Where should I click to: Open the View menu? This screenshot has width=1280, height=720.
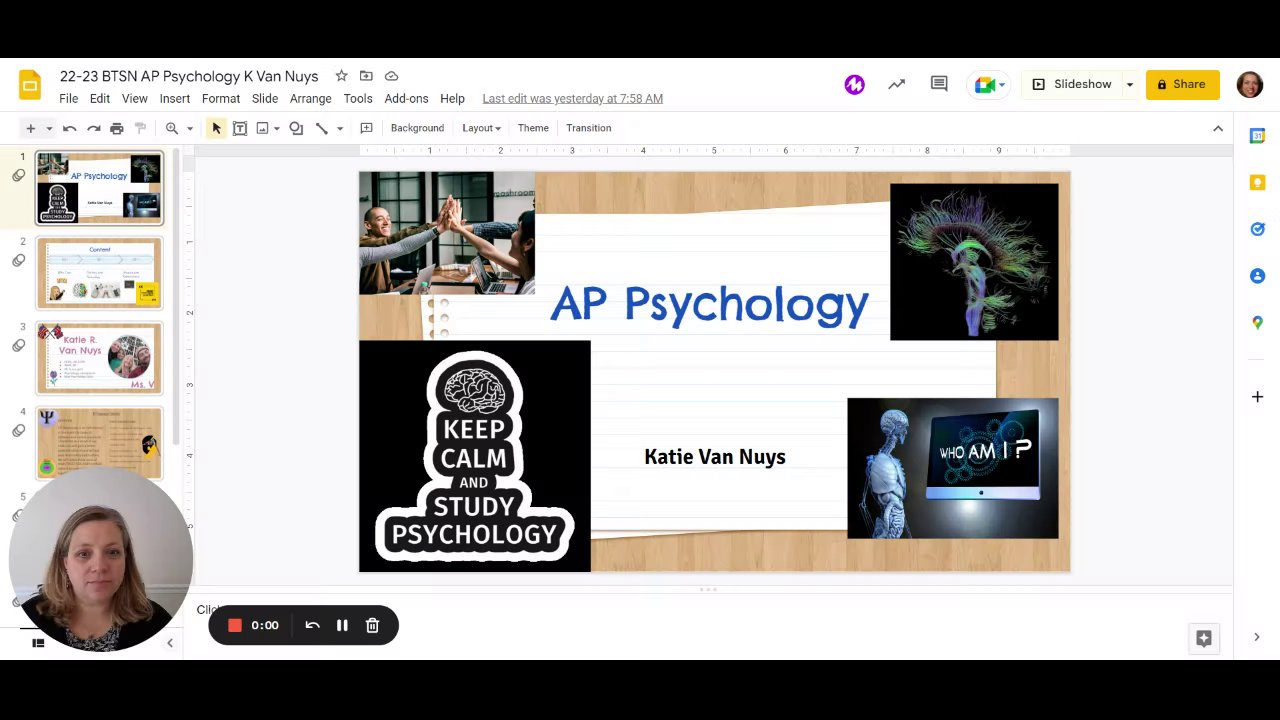(x=135, y=99)
